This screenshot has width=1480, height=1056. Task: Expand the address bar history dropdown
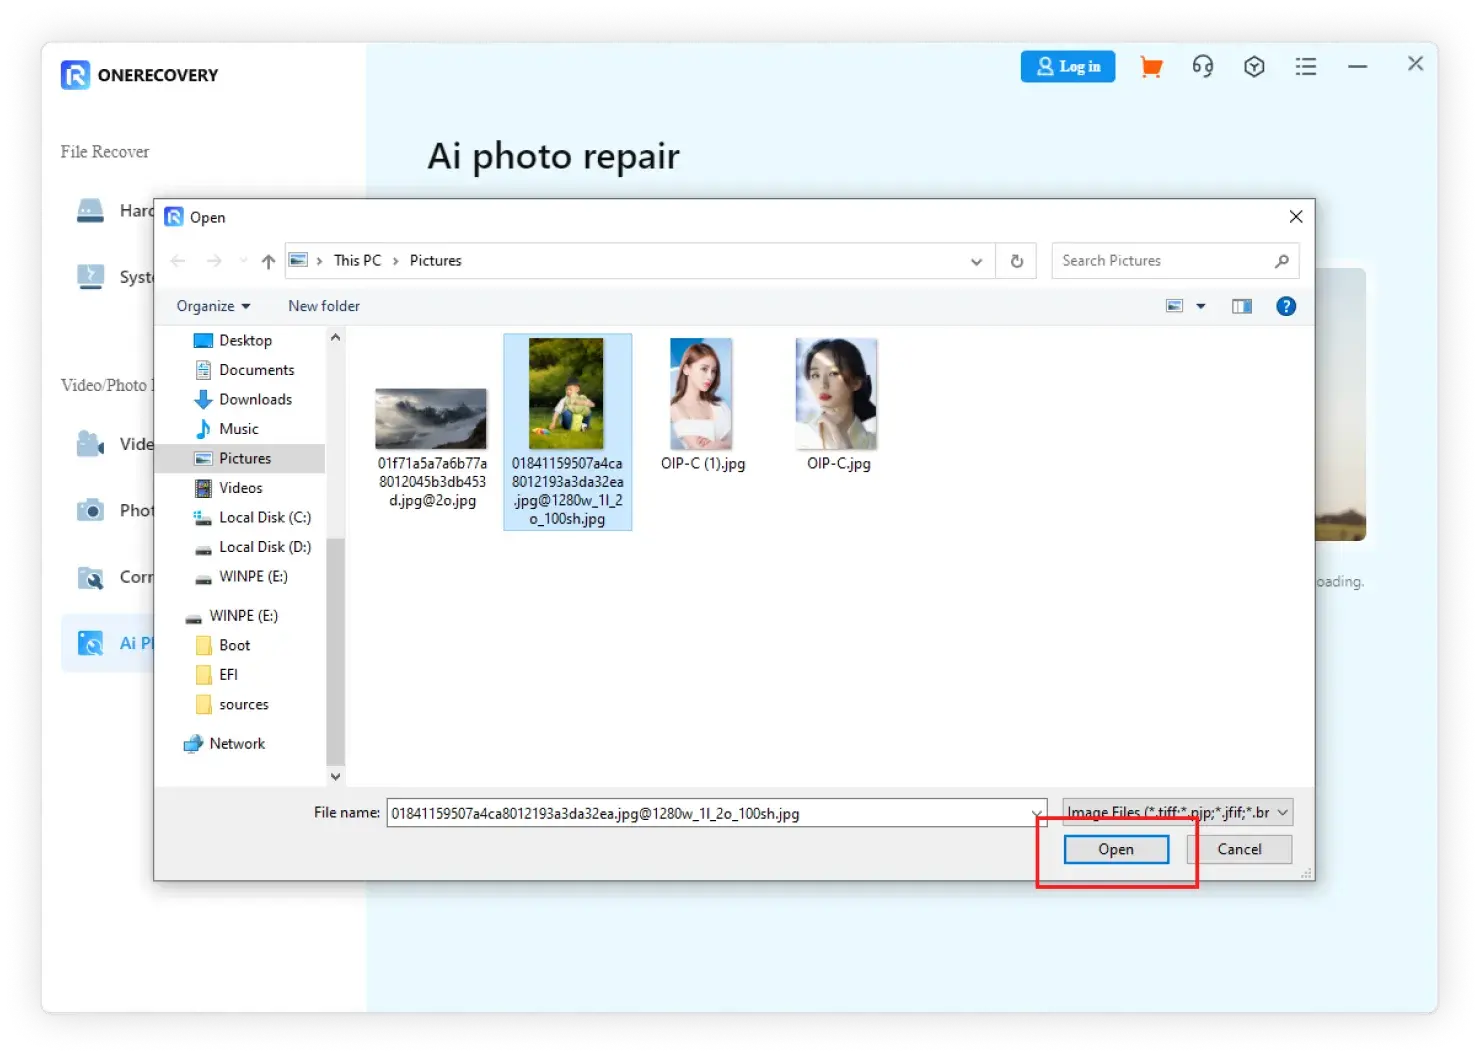coord(976,261)
